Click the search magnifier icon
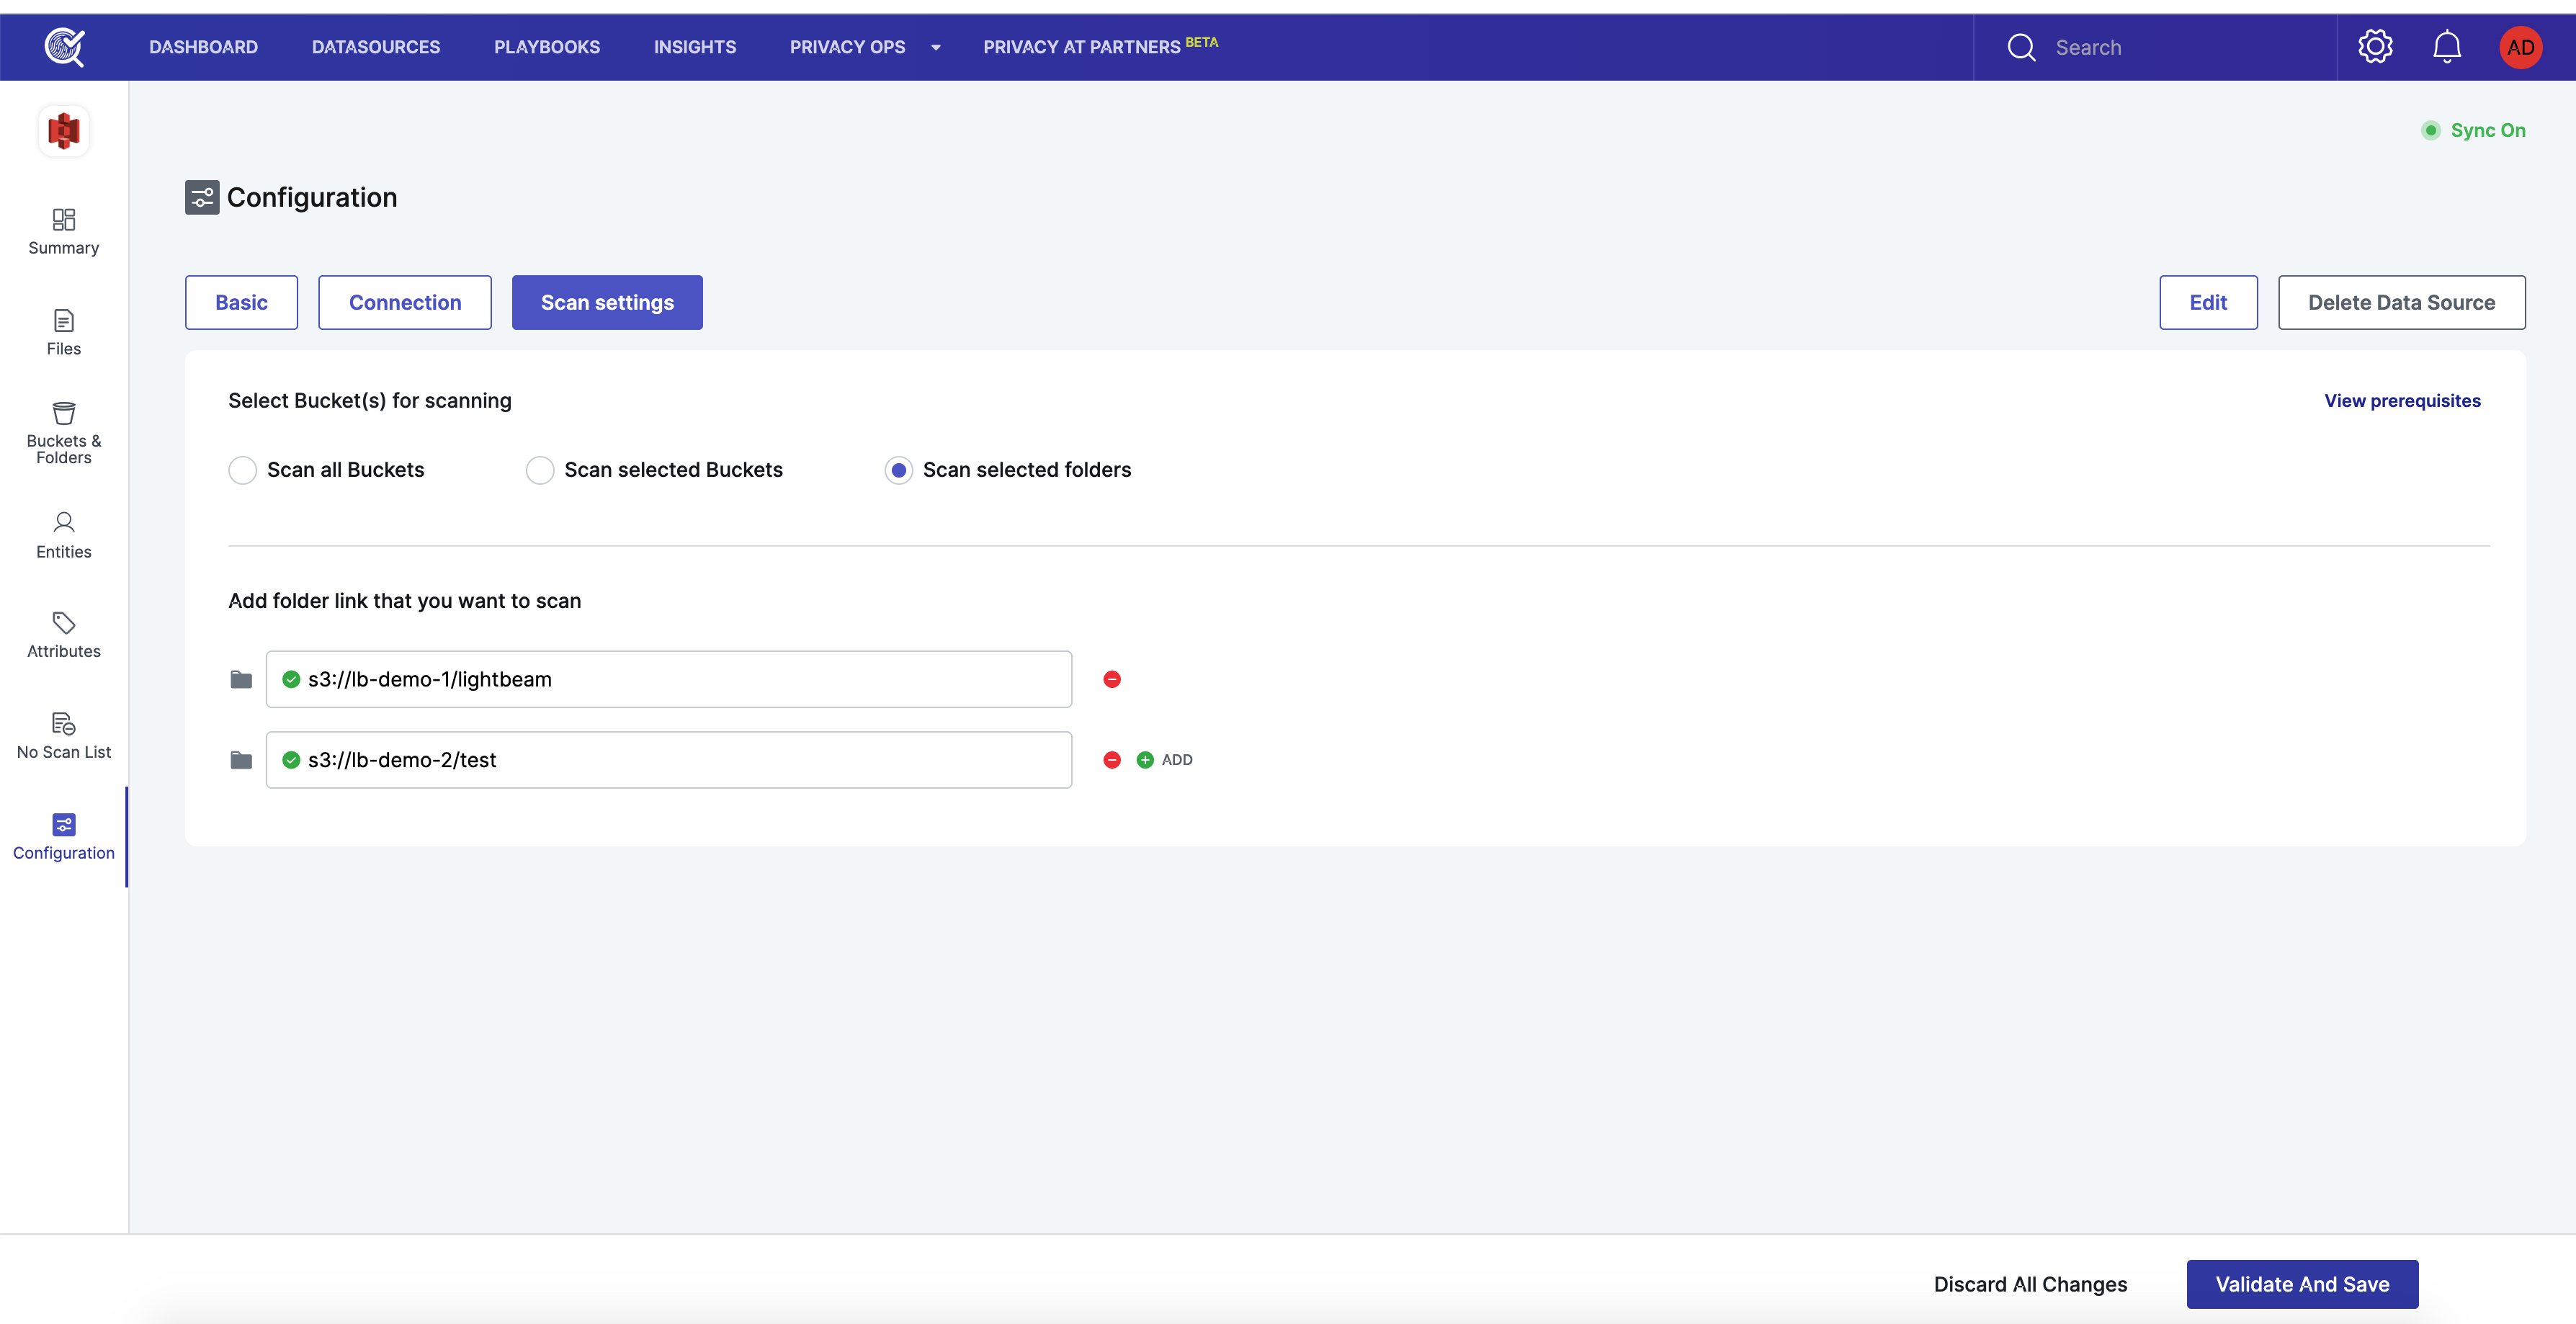2576x1324 pixels. click(2021, 47)
